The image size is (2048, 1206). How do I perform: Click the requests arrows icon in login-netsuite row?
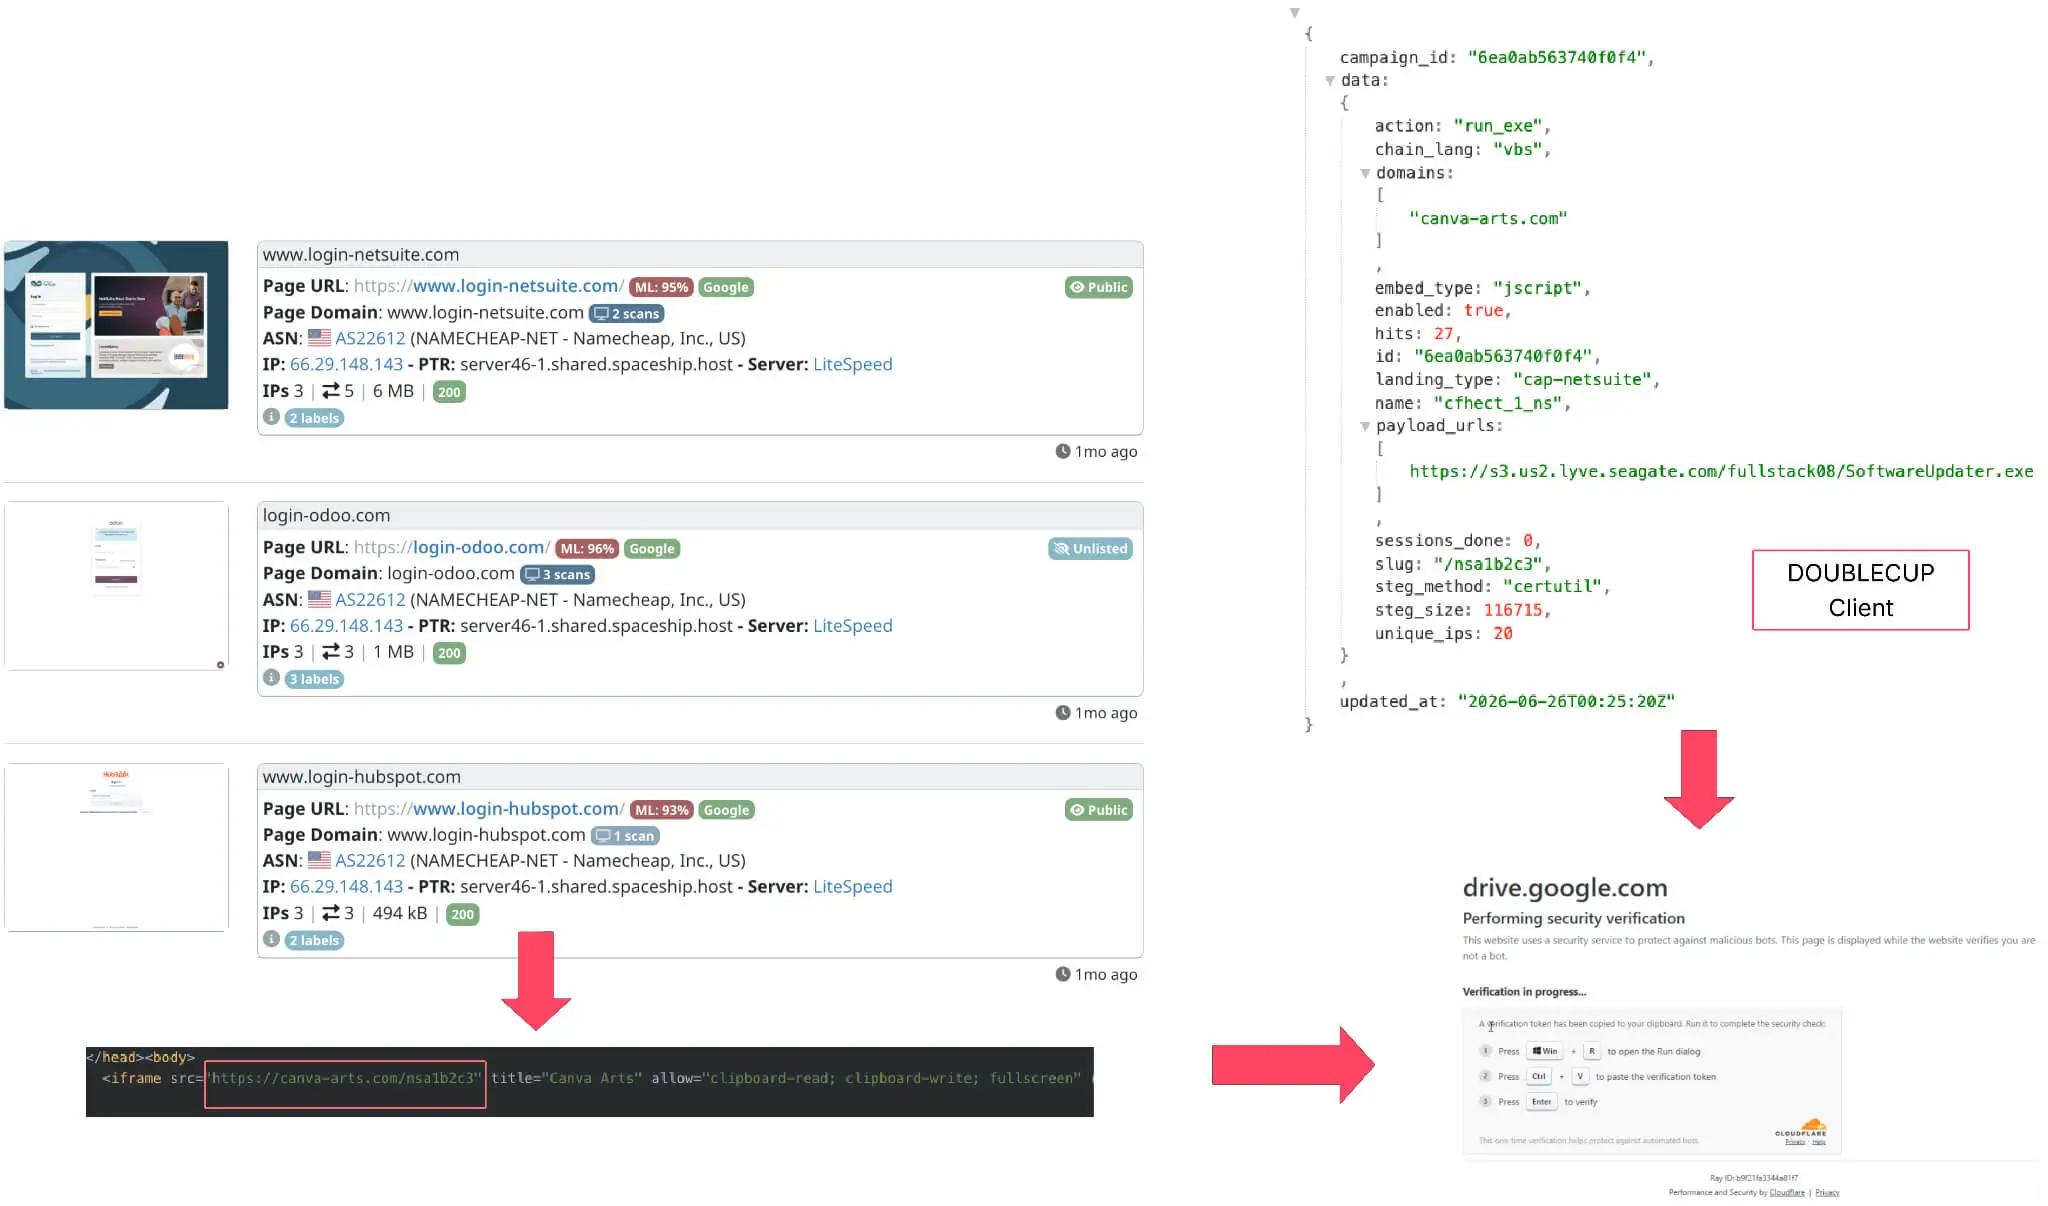(x=330, y=391)
